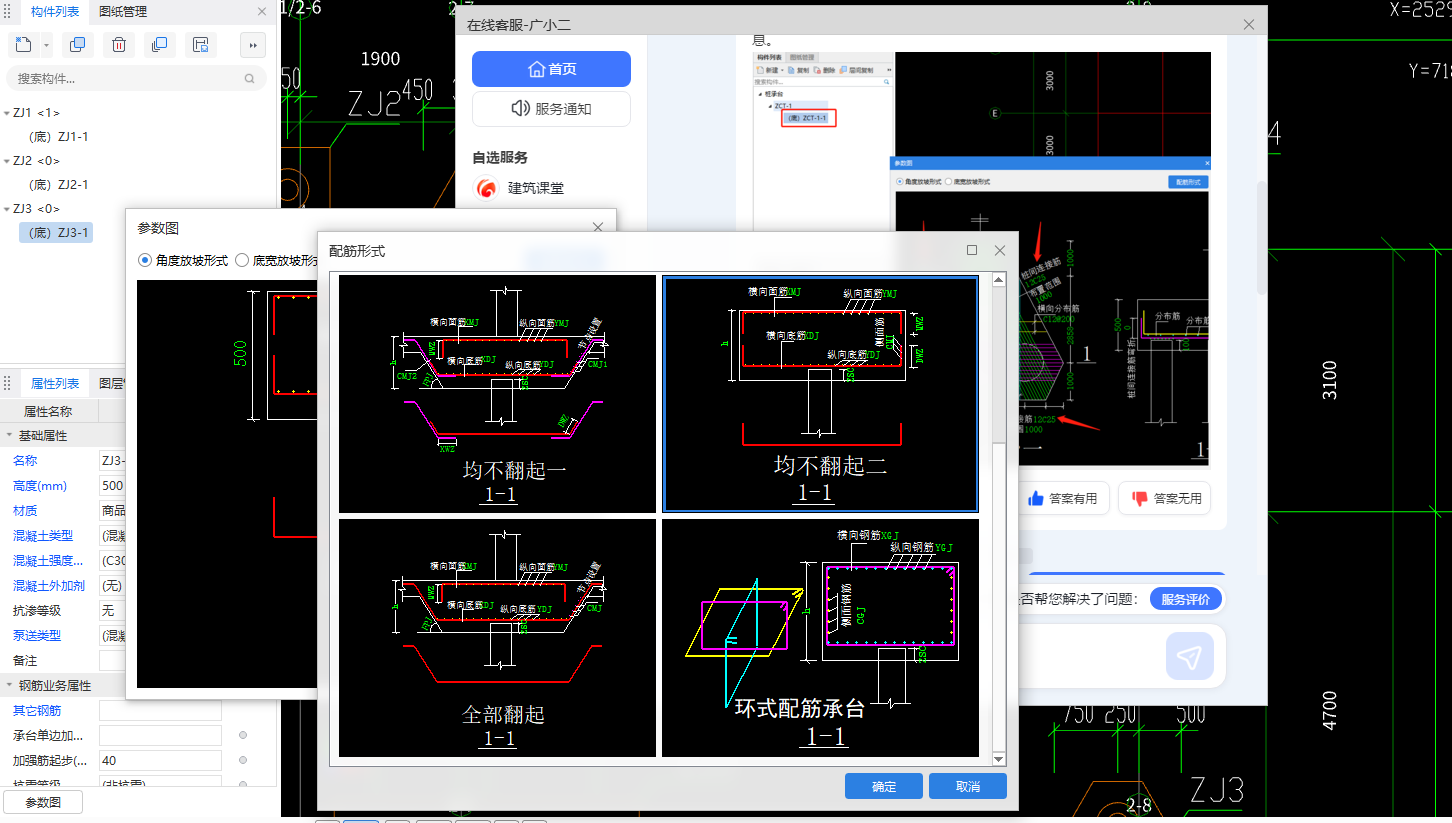
Task: Collapse the 基础属性 section
Action: 10,436
